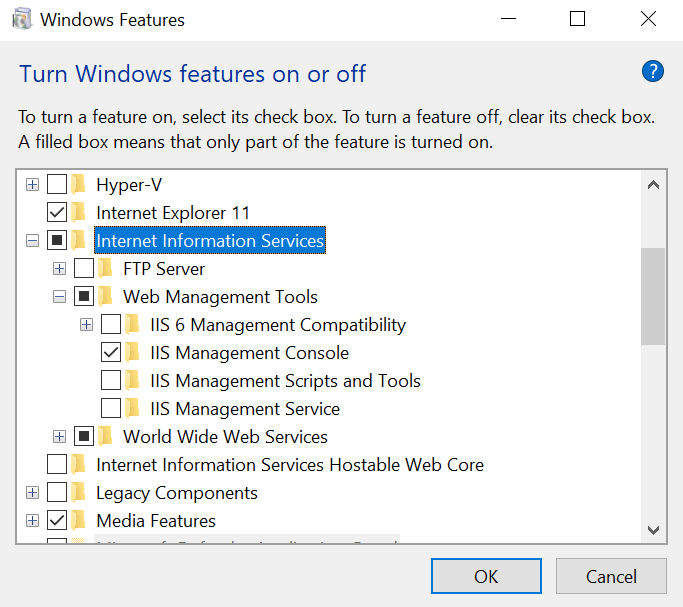Click the FTP Server folder icon
The height and width of the screenshot is (607, 683).
(x=107, y=269)
